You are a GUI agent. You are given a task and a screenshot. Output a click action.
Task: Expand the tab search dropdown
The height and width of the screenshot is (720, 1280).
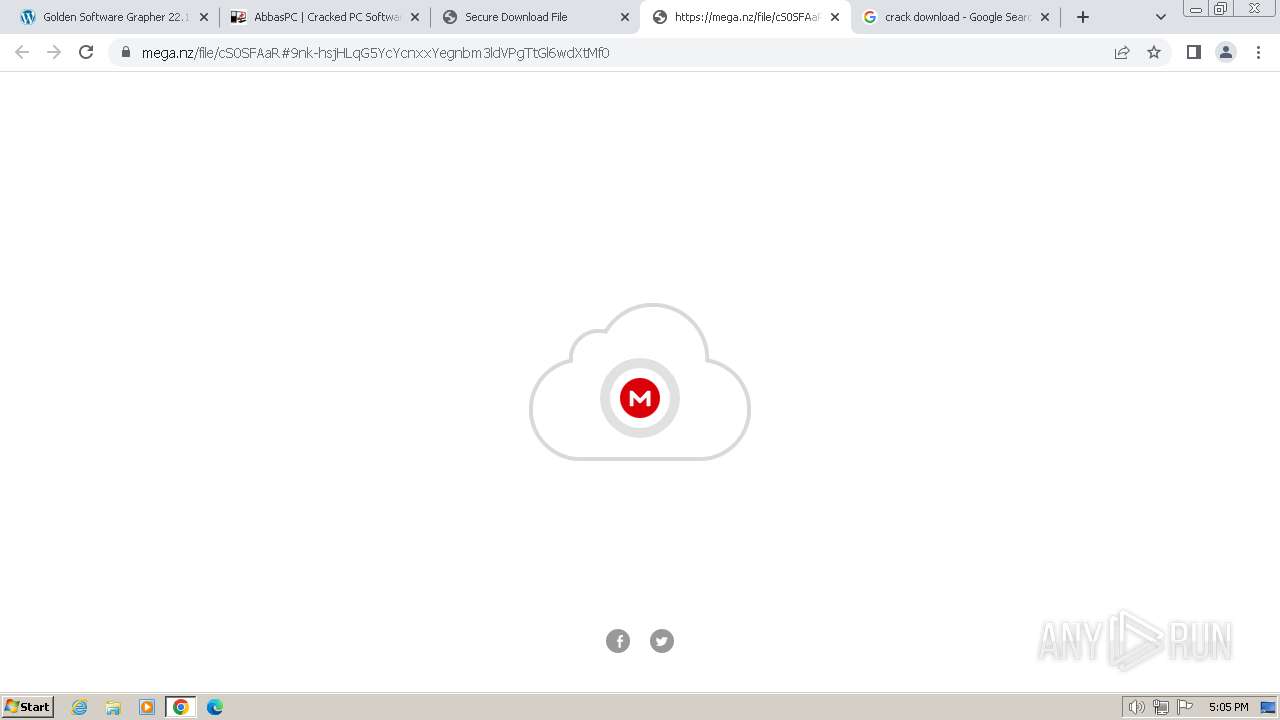(x=1161, y=17)
